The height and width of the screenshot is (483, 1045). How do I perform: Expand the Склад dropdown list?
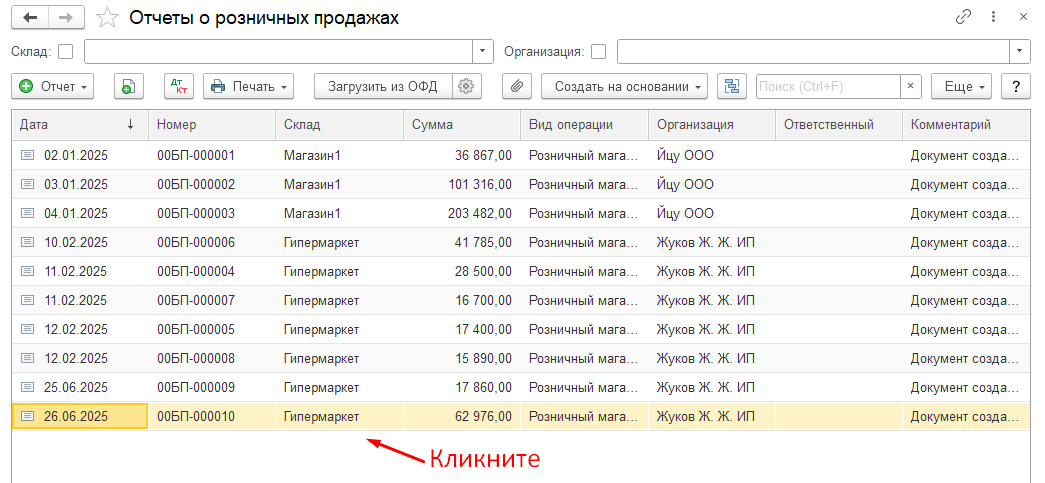483,51
